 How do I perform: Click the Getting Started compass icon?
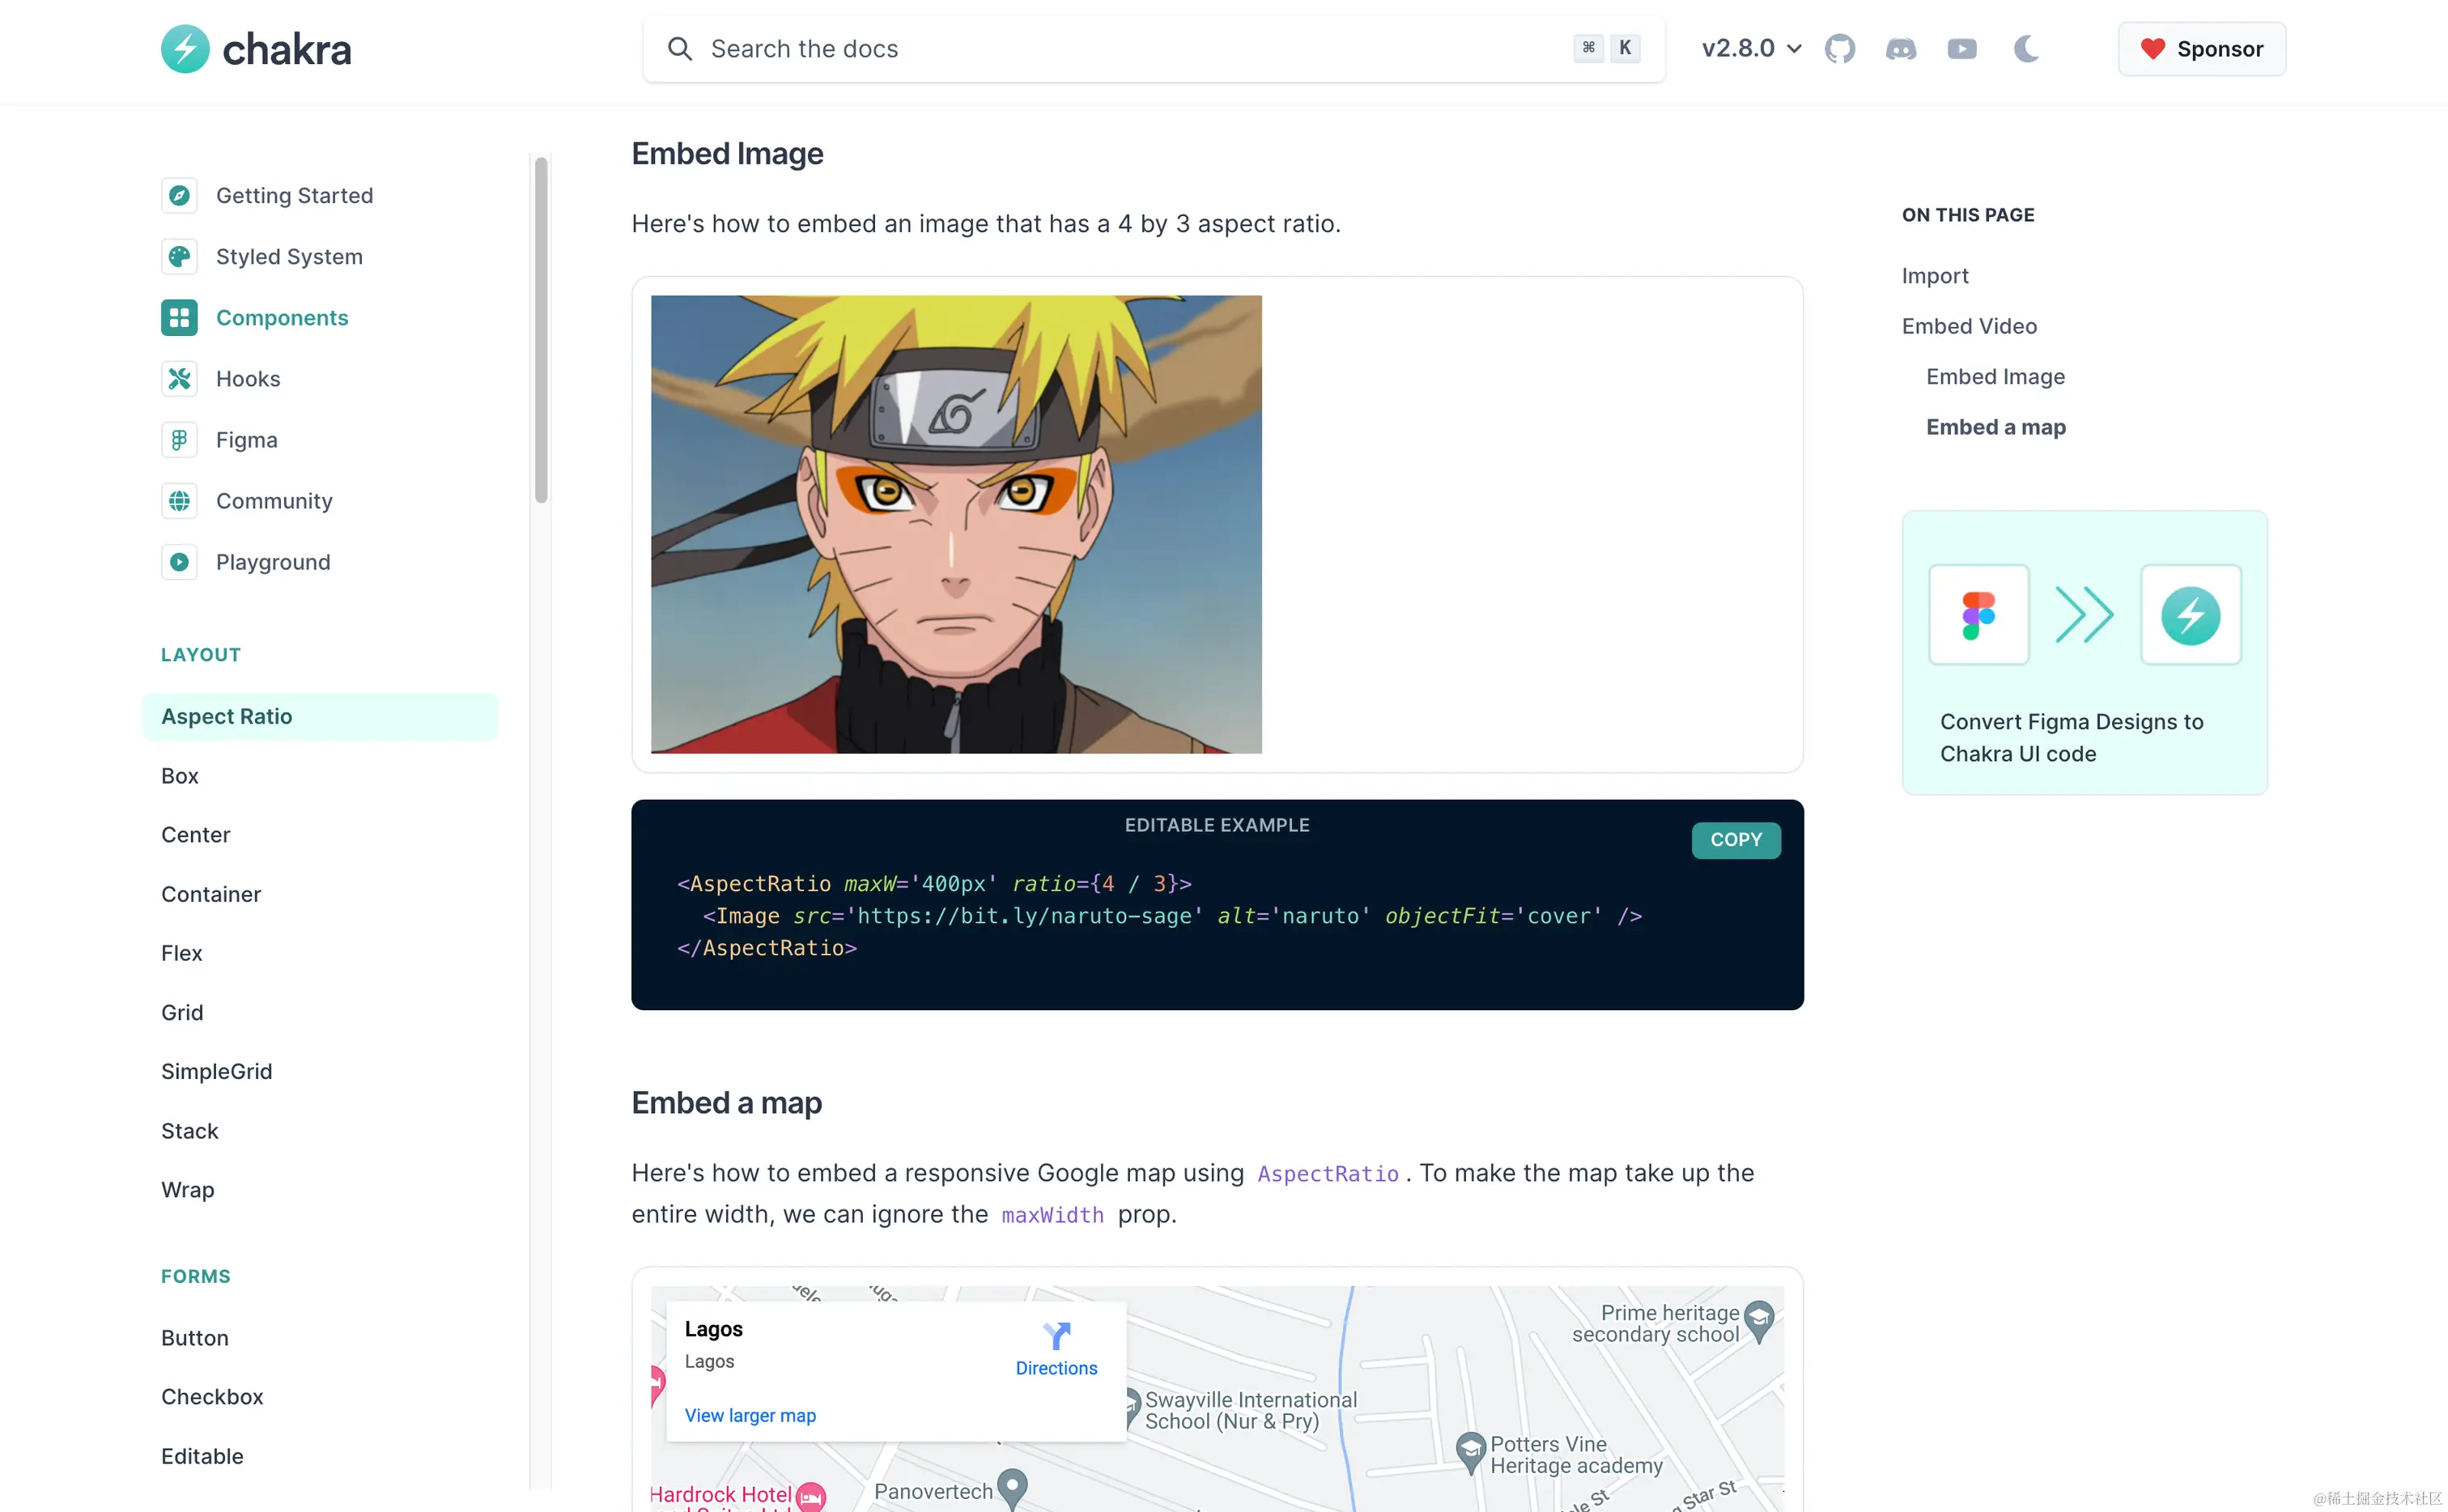179,195
